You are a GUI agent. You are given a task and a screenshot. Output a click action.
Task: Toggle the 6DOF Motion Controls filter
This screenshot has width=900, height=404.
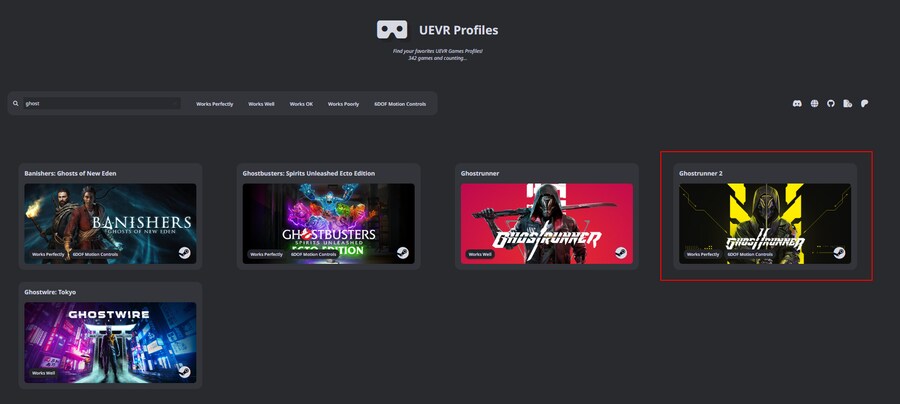400,104
